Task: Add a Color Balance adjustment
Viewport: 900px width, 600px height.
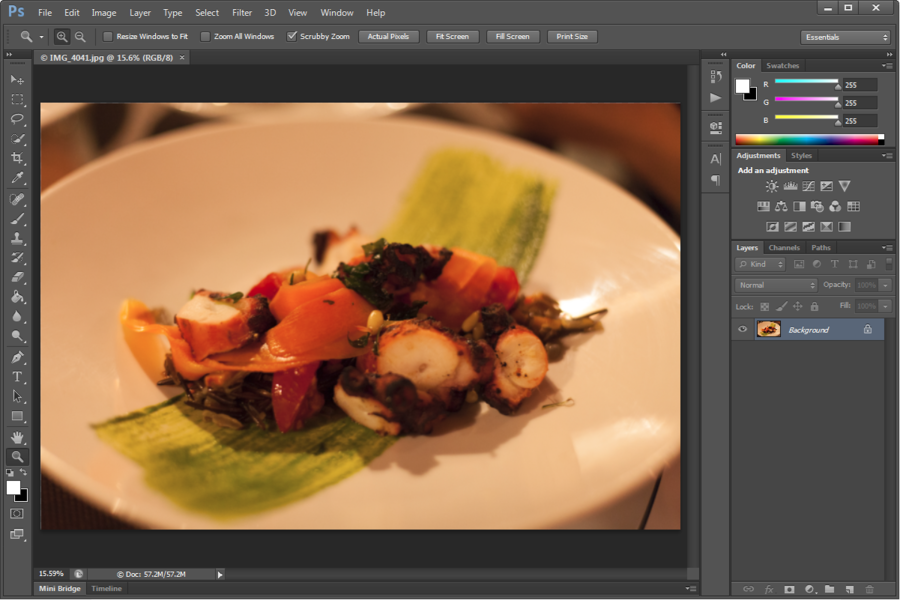Action: [781, 206]
